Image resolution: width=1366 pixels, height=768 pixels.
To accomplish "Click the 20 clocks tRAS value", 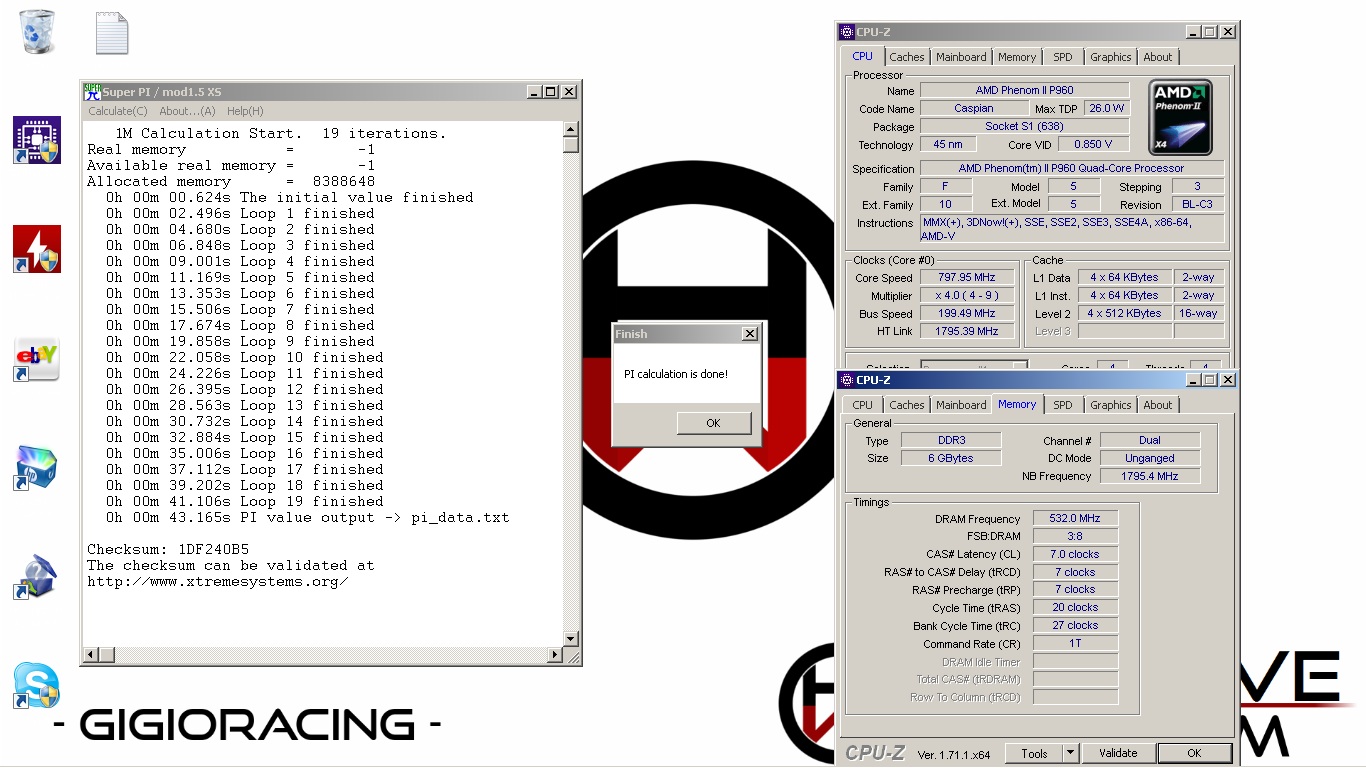I will (1075, 607).
